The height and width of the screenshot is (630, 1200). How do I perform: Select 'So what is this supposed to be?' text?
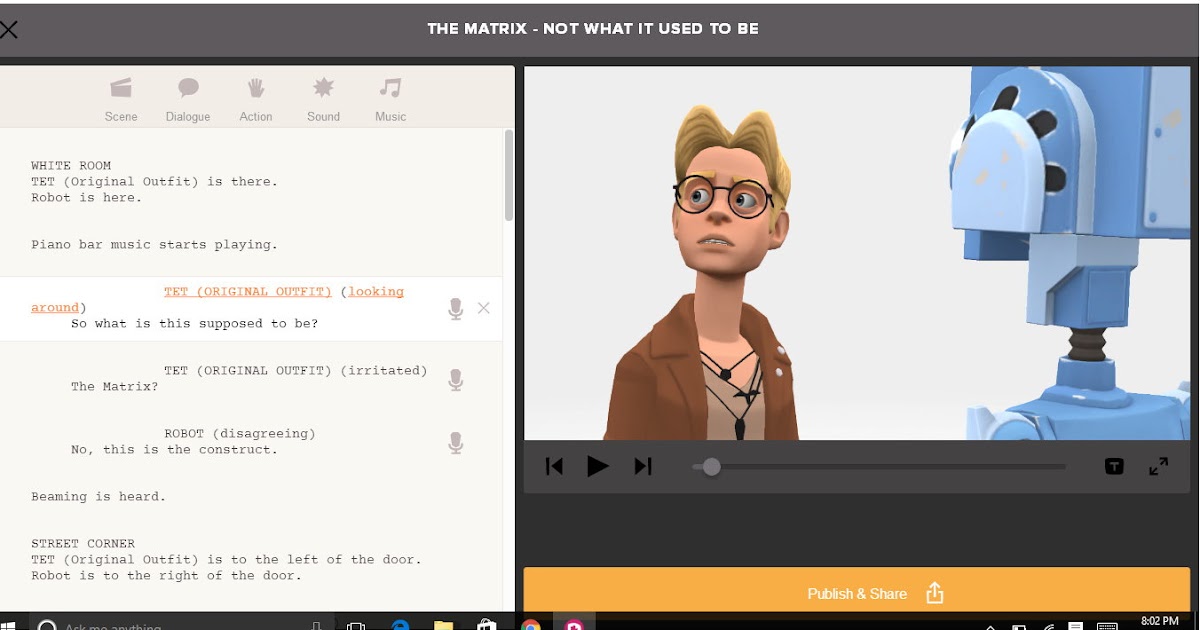(195, 324)
